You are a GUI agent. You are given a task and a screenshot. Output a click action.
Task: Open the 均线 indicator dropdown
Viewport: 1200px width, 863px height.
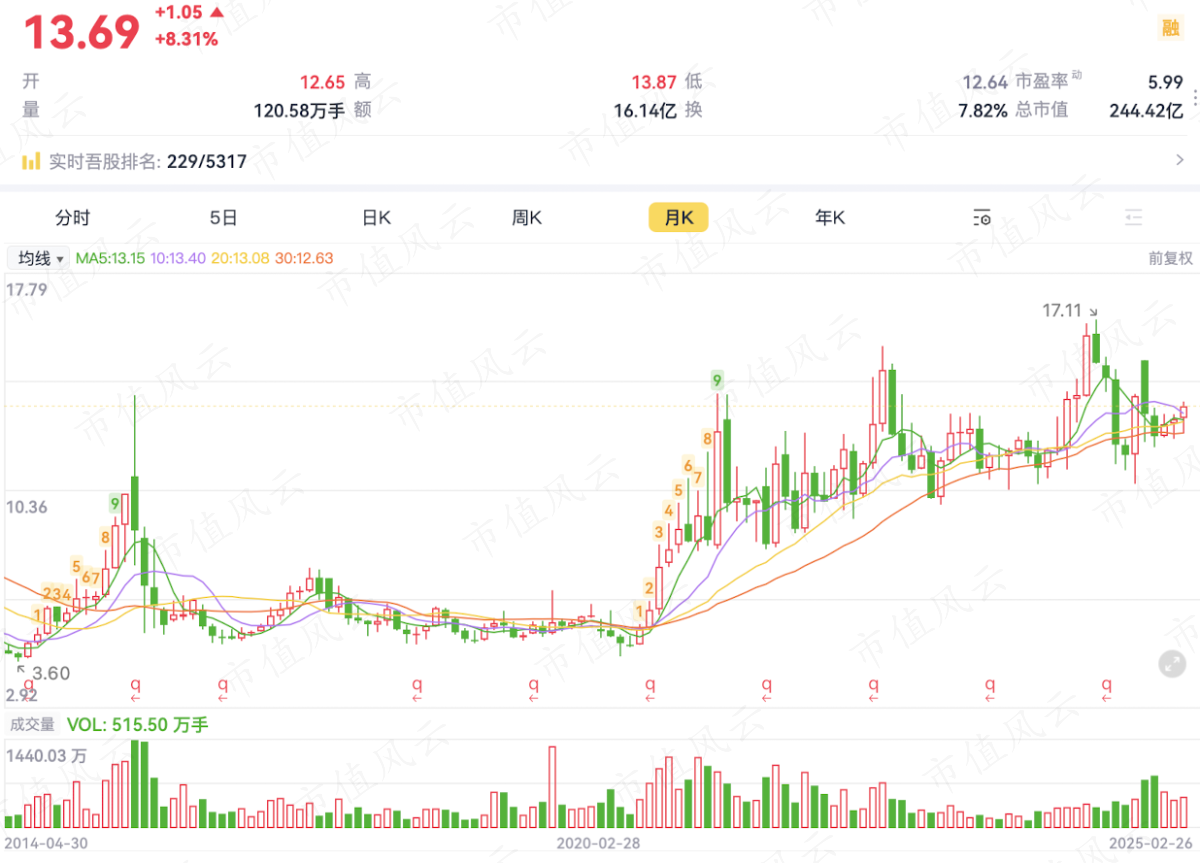39,258
